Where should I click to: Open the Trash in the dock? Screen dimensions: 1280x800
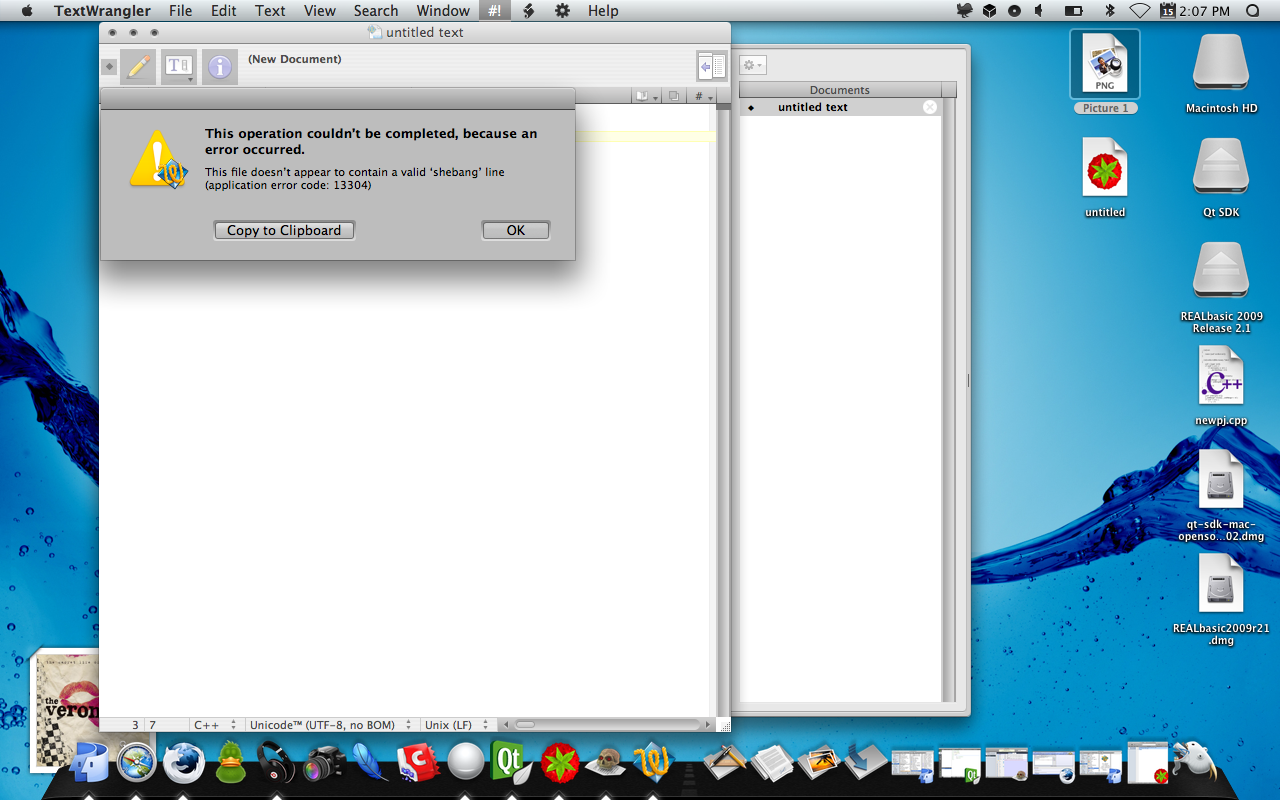coord(1193,763)
